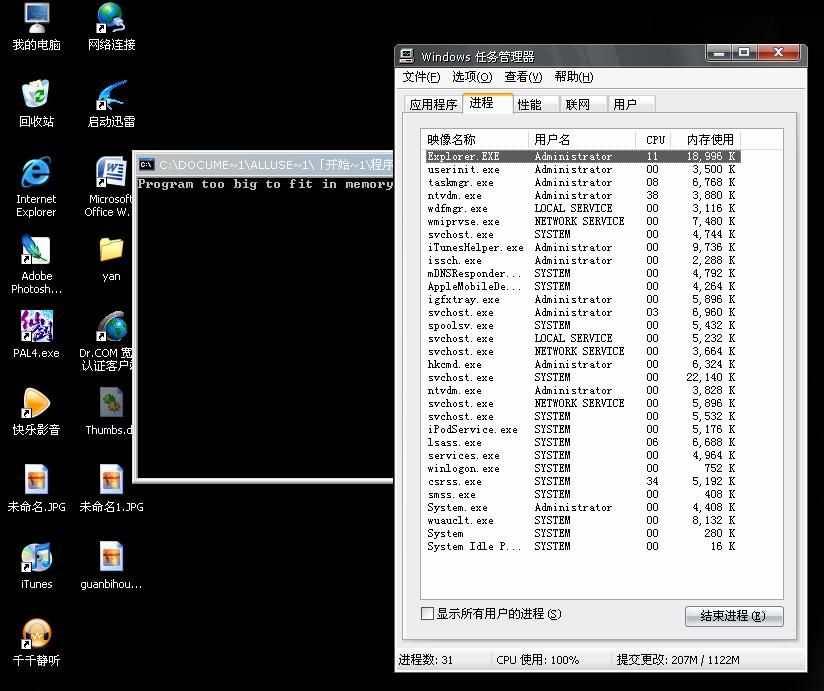Open the Internet Explorer desktop icon
Image resolution: width=824 pixels, height=691 pixels.
36,174
